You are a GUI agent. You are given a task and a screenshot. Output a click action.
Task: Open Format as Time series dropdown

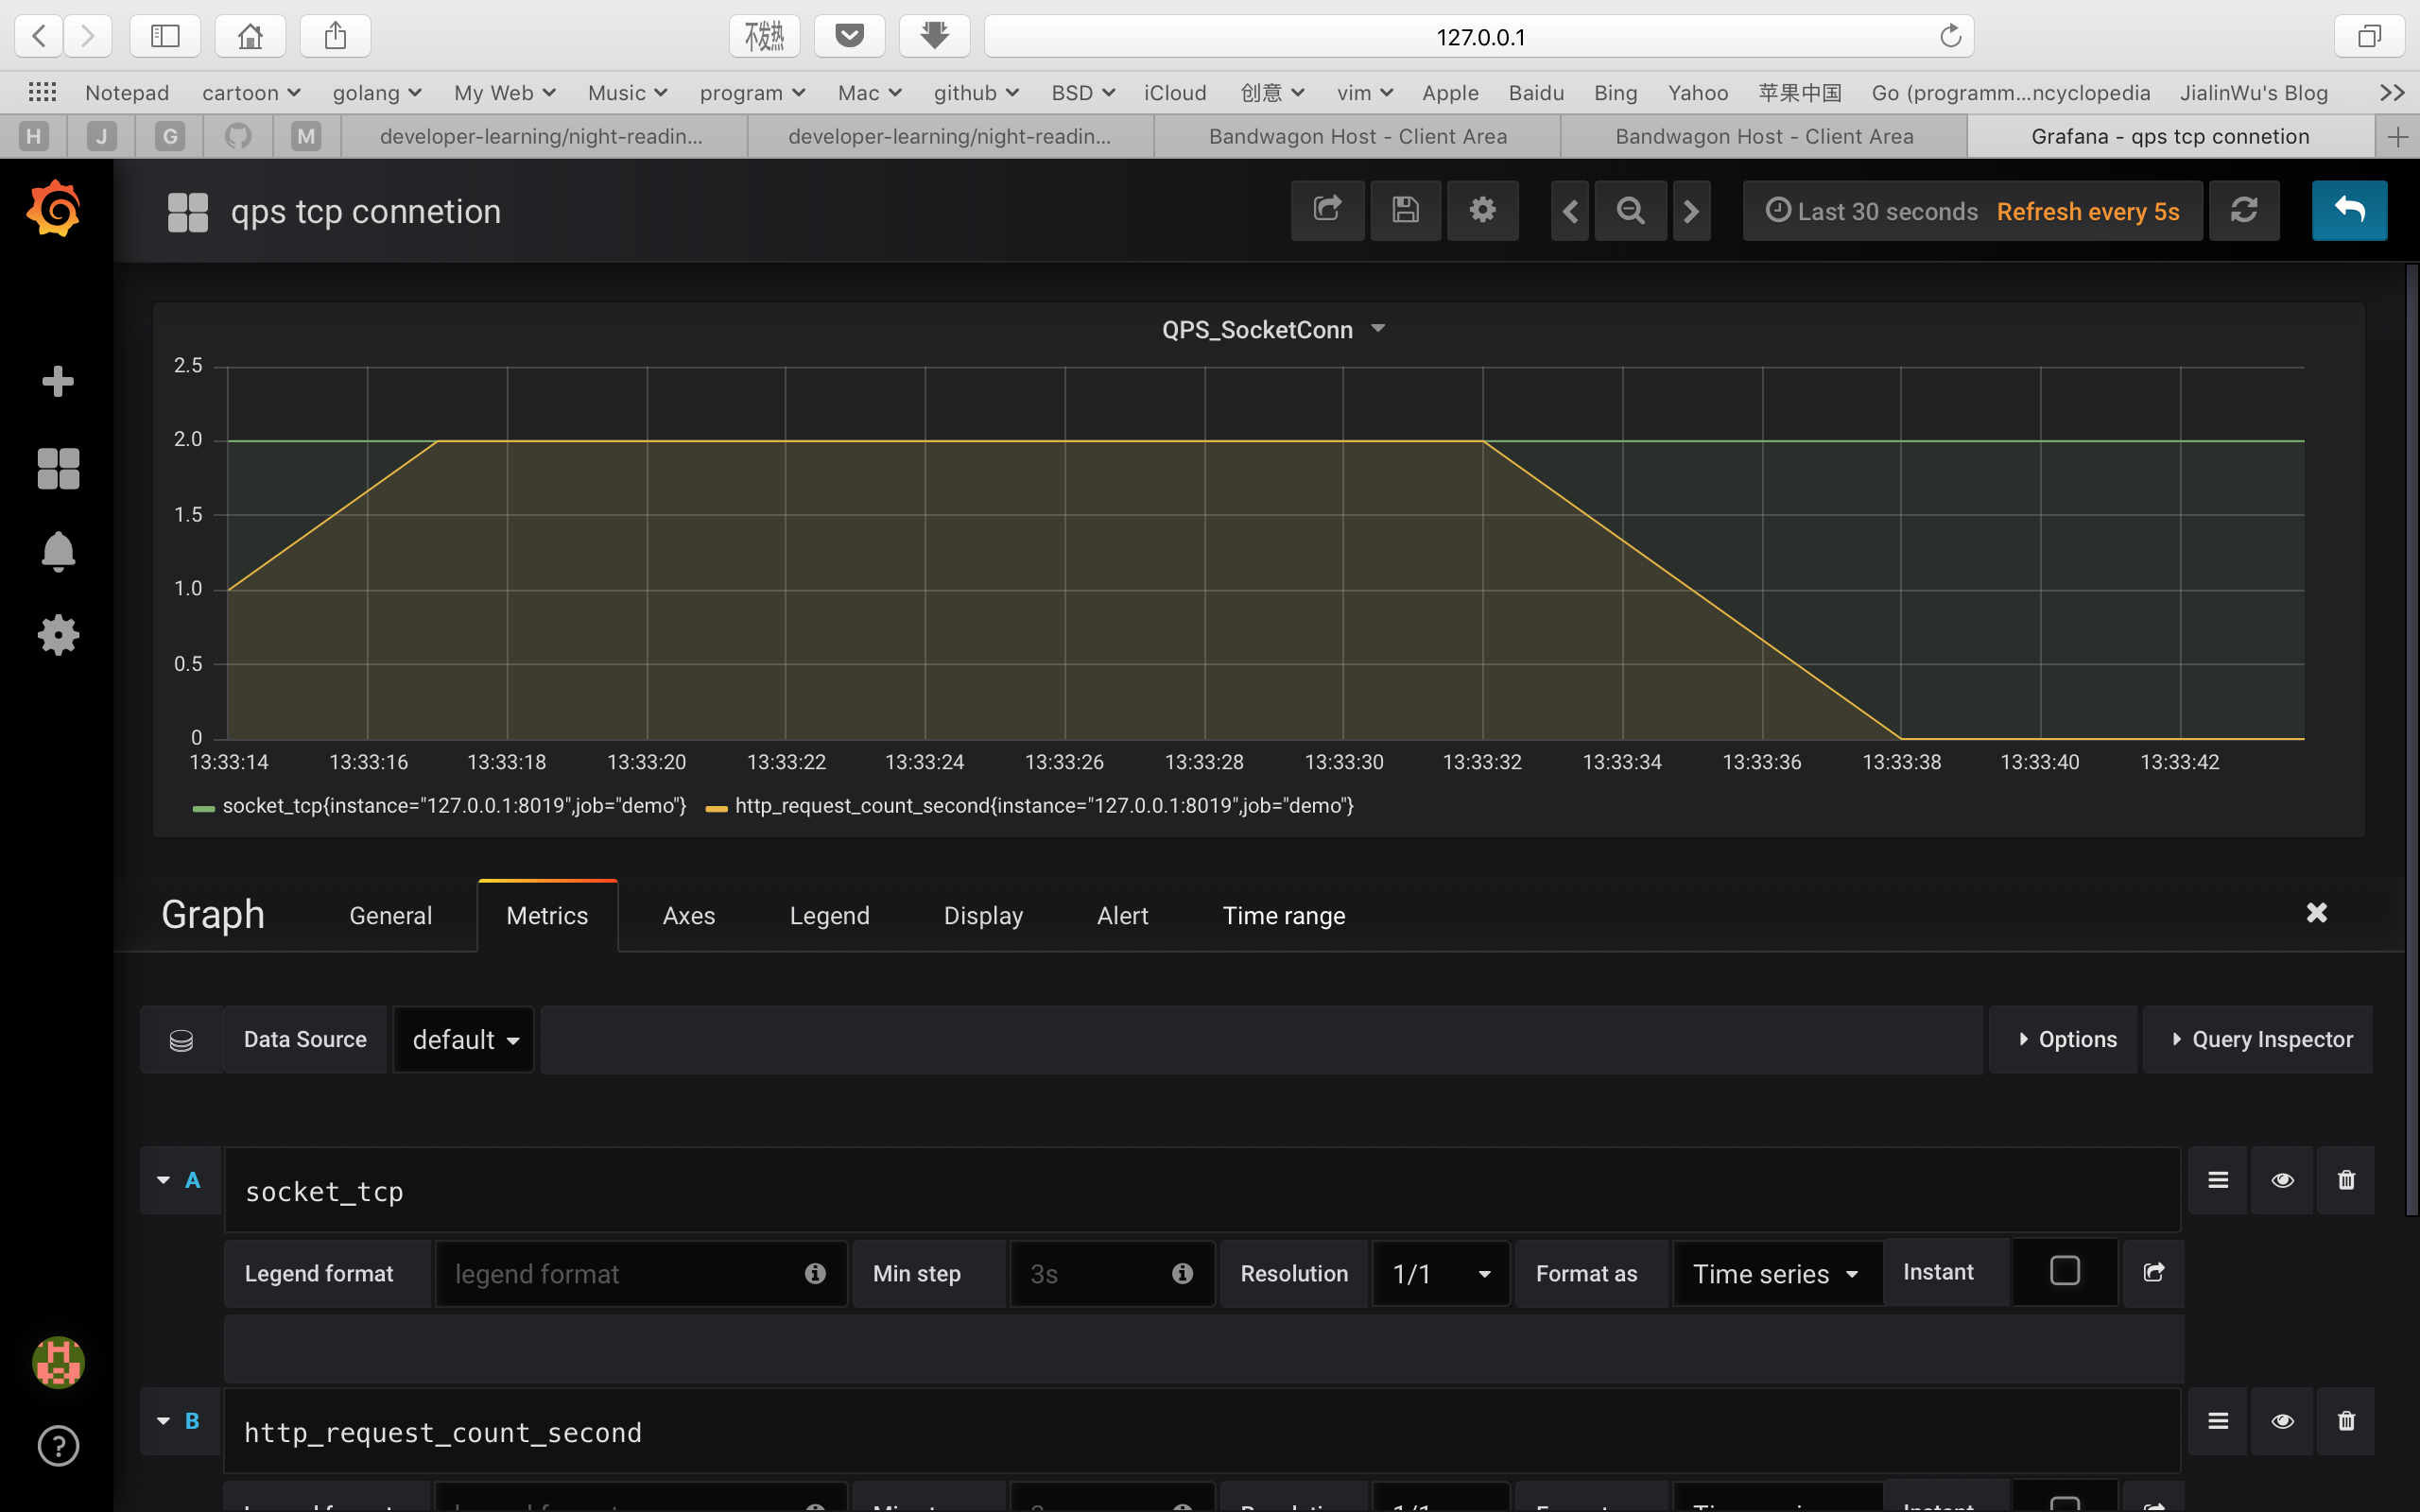coord(1777,1274)
